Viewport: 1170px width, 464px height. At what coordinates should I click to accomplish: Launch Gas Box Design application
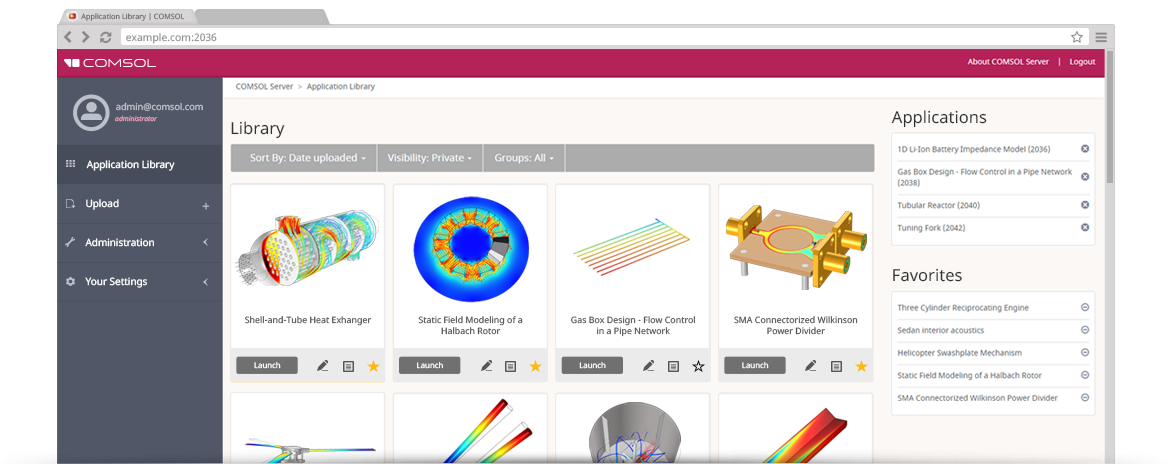(592, 366)
